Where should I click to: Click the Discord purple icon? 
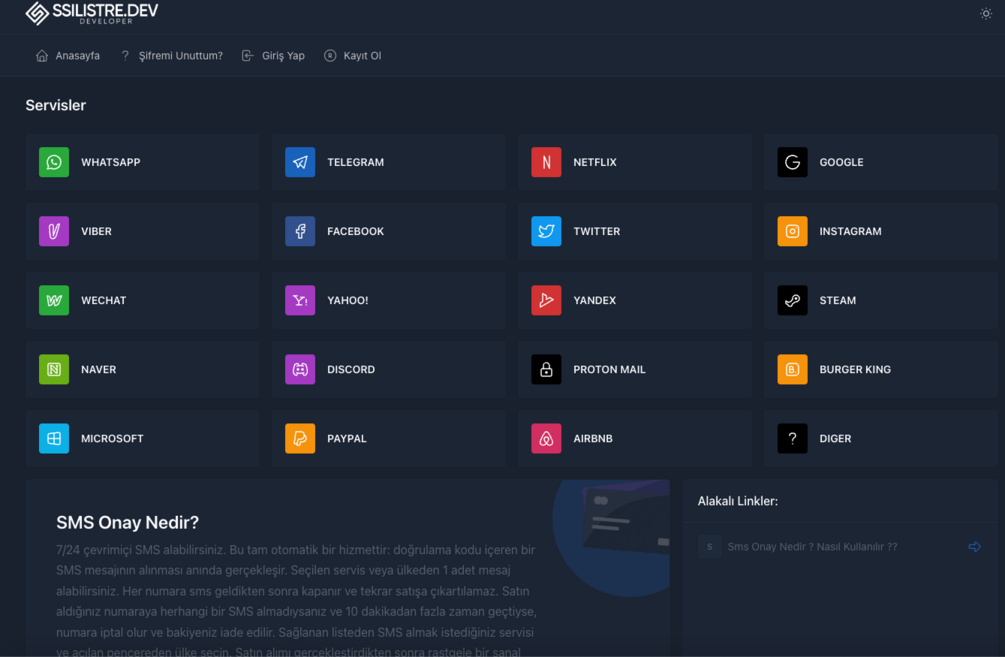click(x=300, y=370)
